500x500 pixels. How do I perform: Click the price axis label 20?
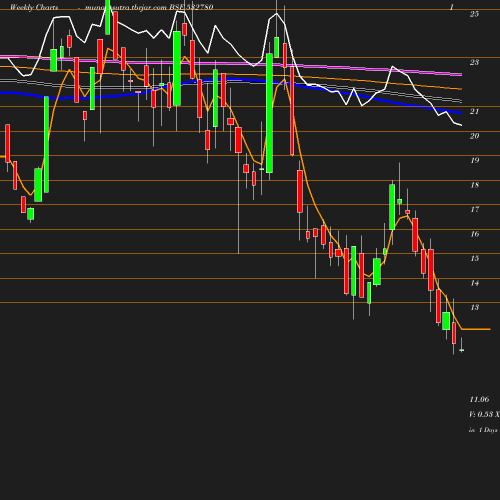pos(474,136)
